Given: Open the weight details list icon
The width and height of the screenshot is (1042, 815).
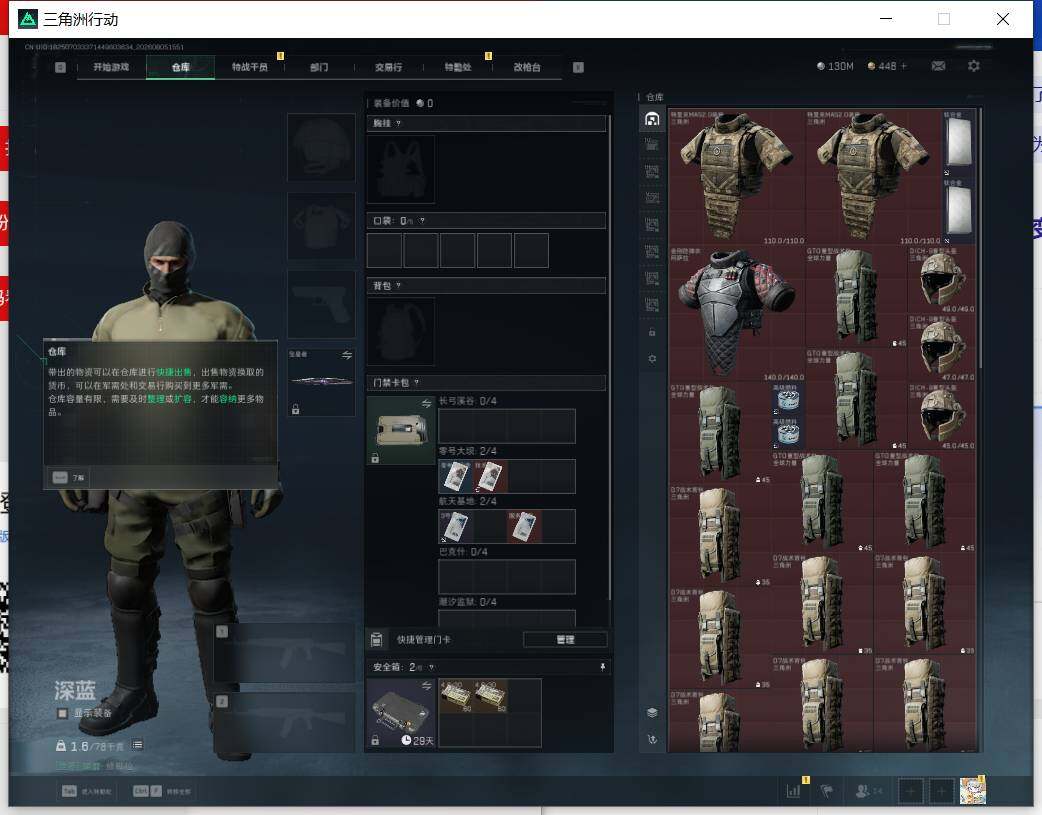Looking at the screenshot, I should click(x=137, y=745).
